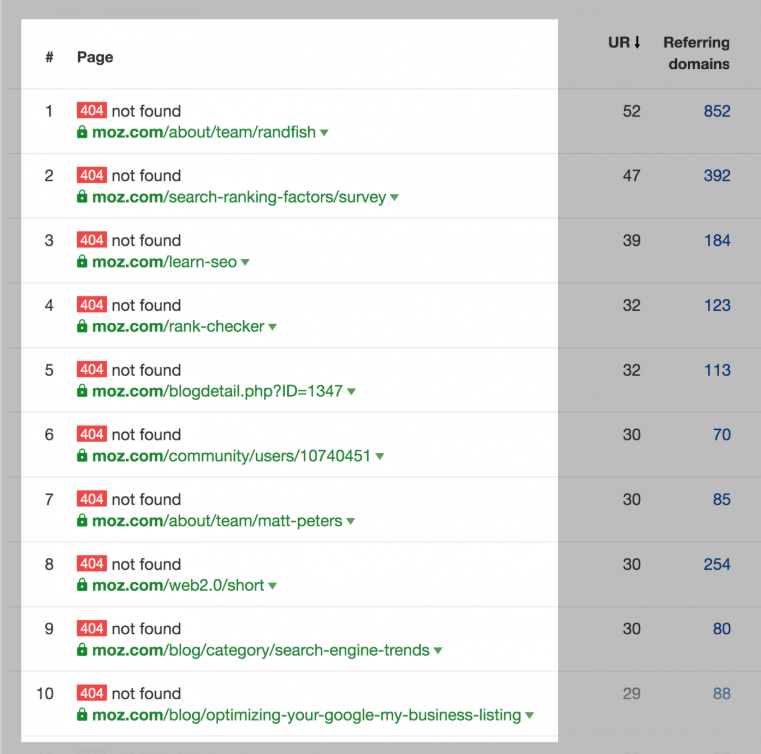761x754 pixels.
Task: Open the moz.com/search-ranking-factors/survey link
Action: click(239, 197)
